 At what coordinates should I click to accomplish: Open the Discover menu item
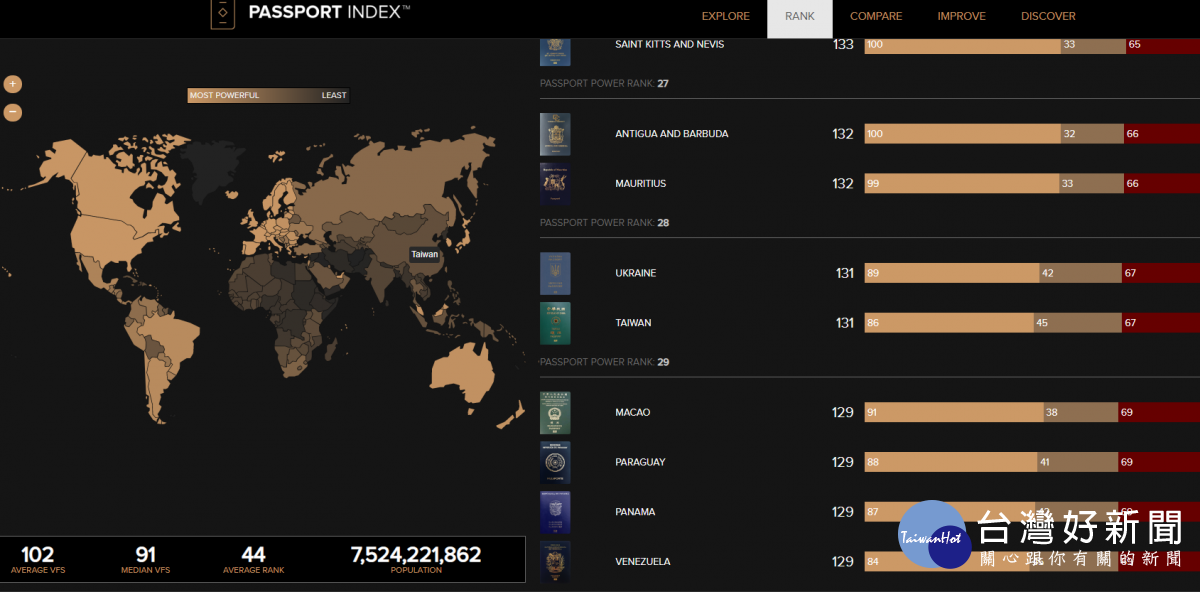coord(1048,17)
